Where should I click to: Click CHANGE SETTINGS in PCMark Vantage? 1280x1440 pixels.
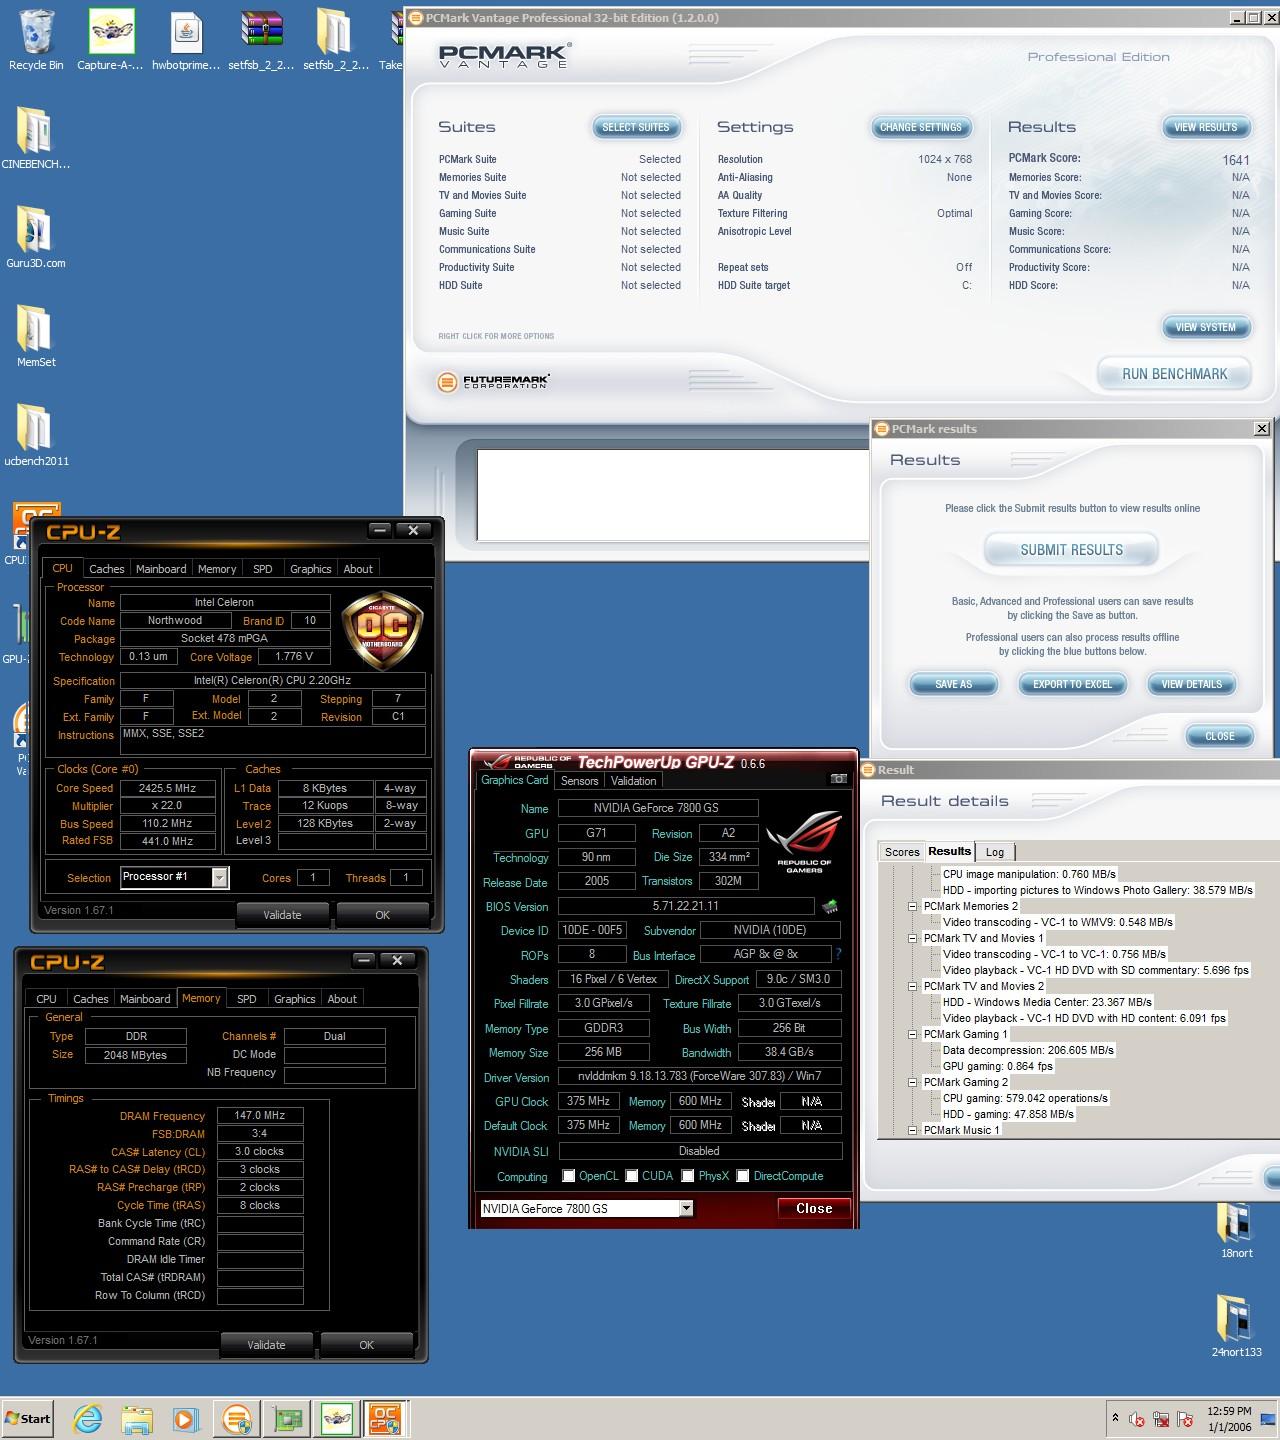[921, 127]
